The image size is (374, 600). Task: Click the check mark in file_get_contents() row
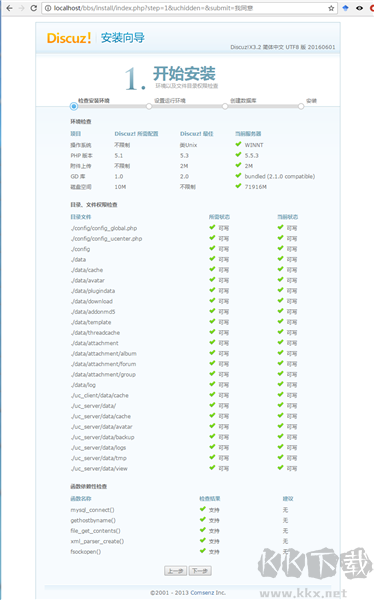click(x=203, y=530)
